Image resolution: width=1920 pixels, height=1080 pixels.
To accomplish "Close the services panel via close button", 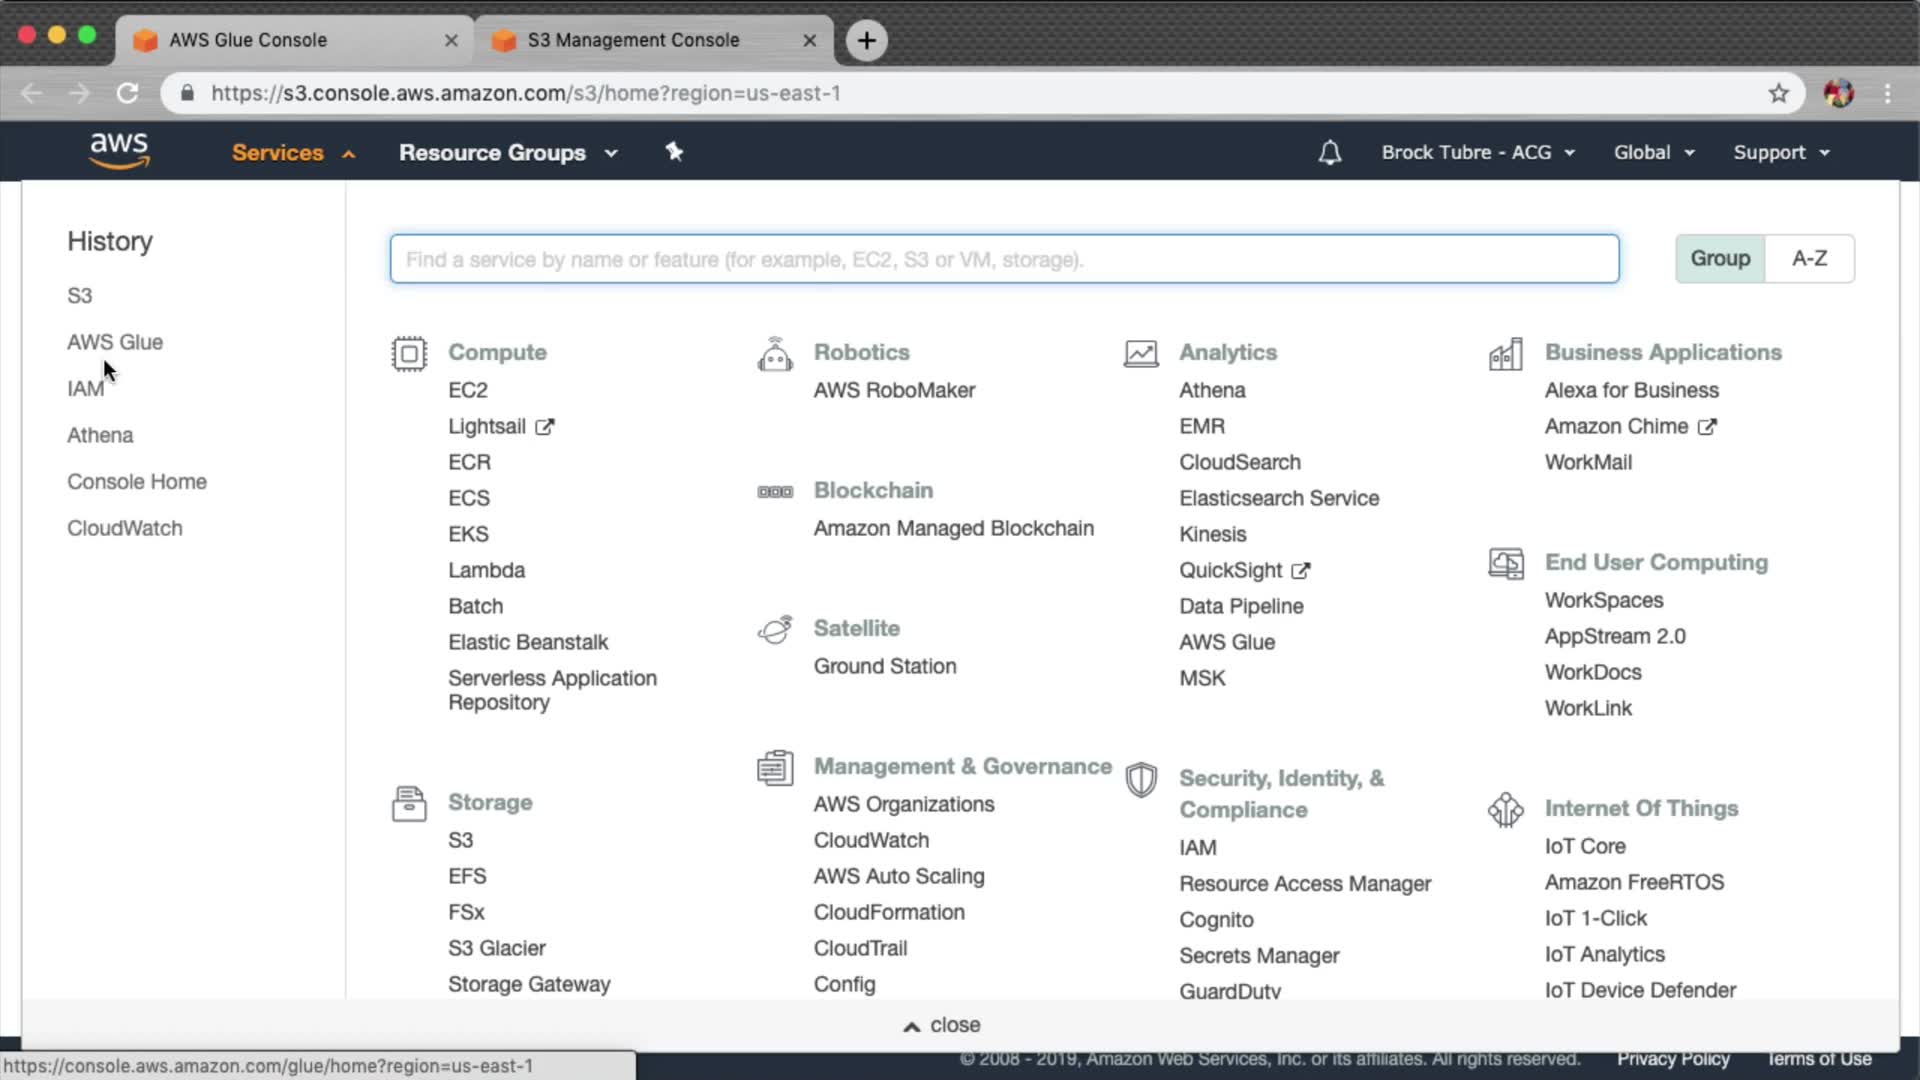I will 942,1025.
